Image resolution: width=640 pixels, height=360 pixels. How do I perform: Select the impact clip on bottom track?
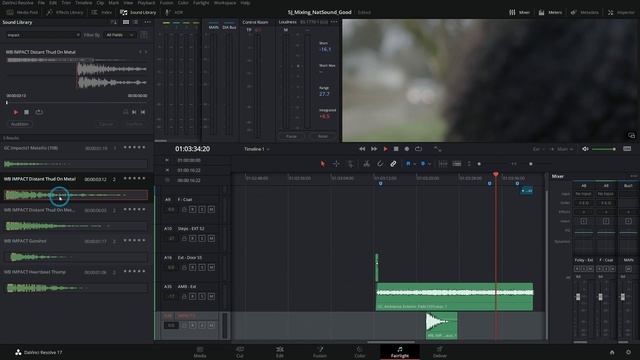(441, 326)
